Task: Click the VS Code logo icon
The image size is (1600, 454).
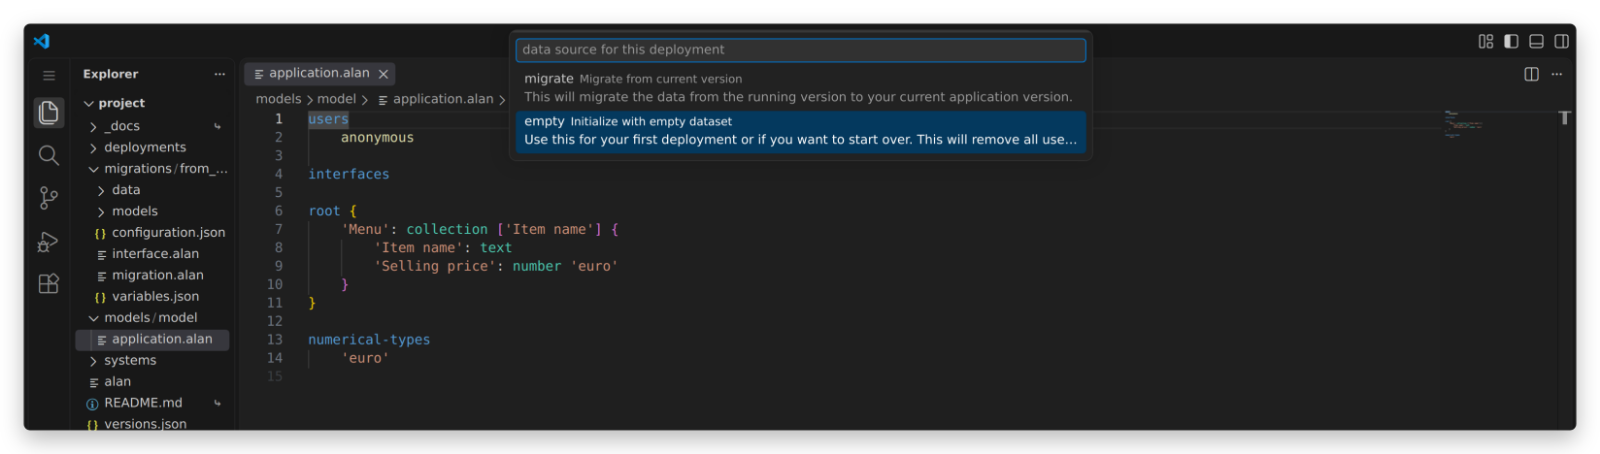Action: [x=41, y=41]
